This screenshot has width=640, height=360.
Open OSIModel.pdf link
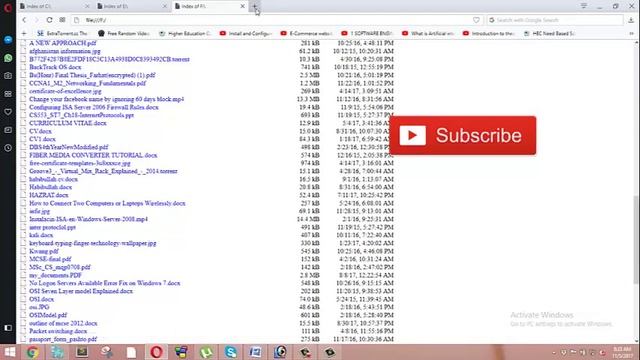point(48,315)
